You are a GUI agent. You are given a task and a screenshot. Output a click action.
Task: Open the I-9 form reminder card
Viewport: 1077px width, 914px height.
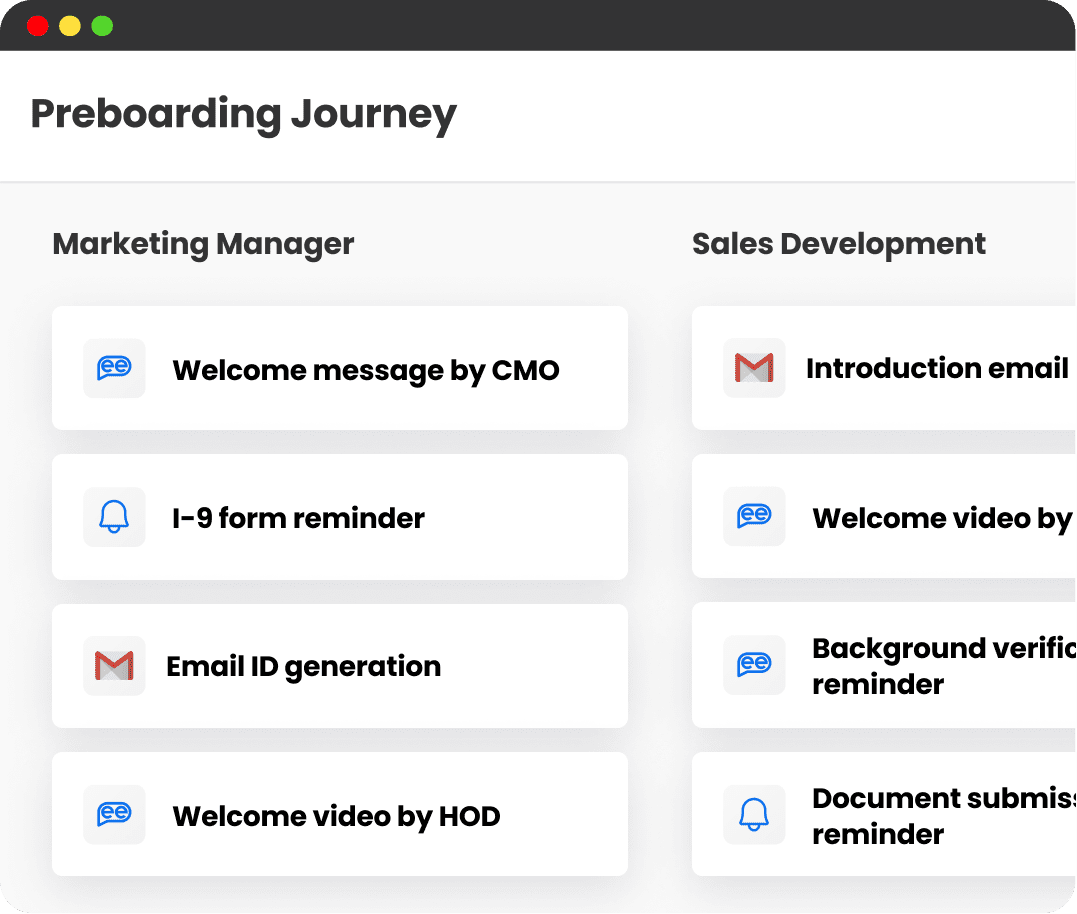(340, 517)
